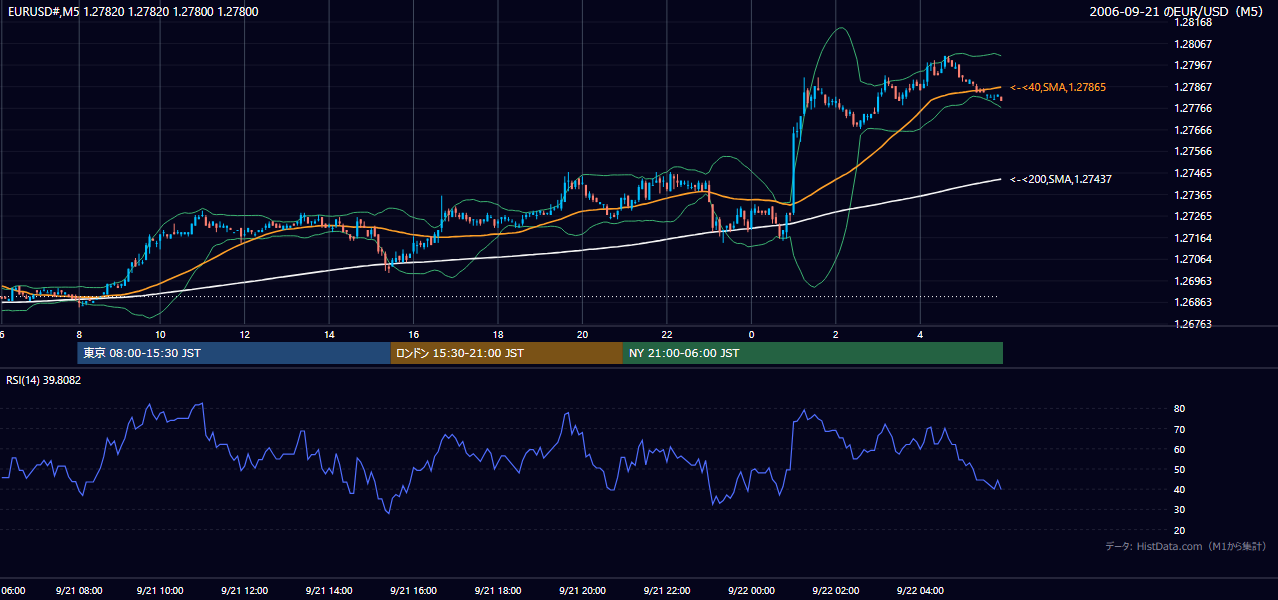Click the 9/22 04:00 time axis label
Viewport: 1278px width, 600px height.
point(922,591)
